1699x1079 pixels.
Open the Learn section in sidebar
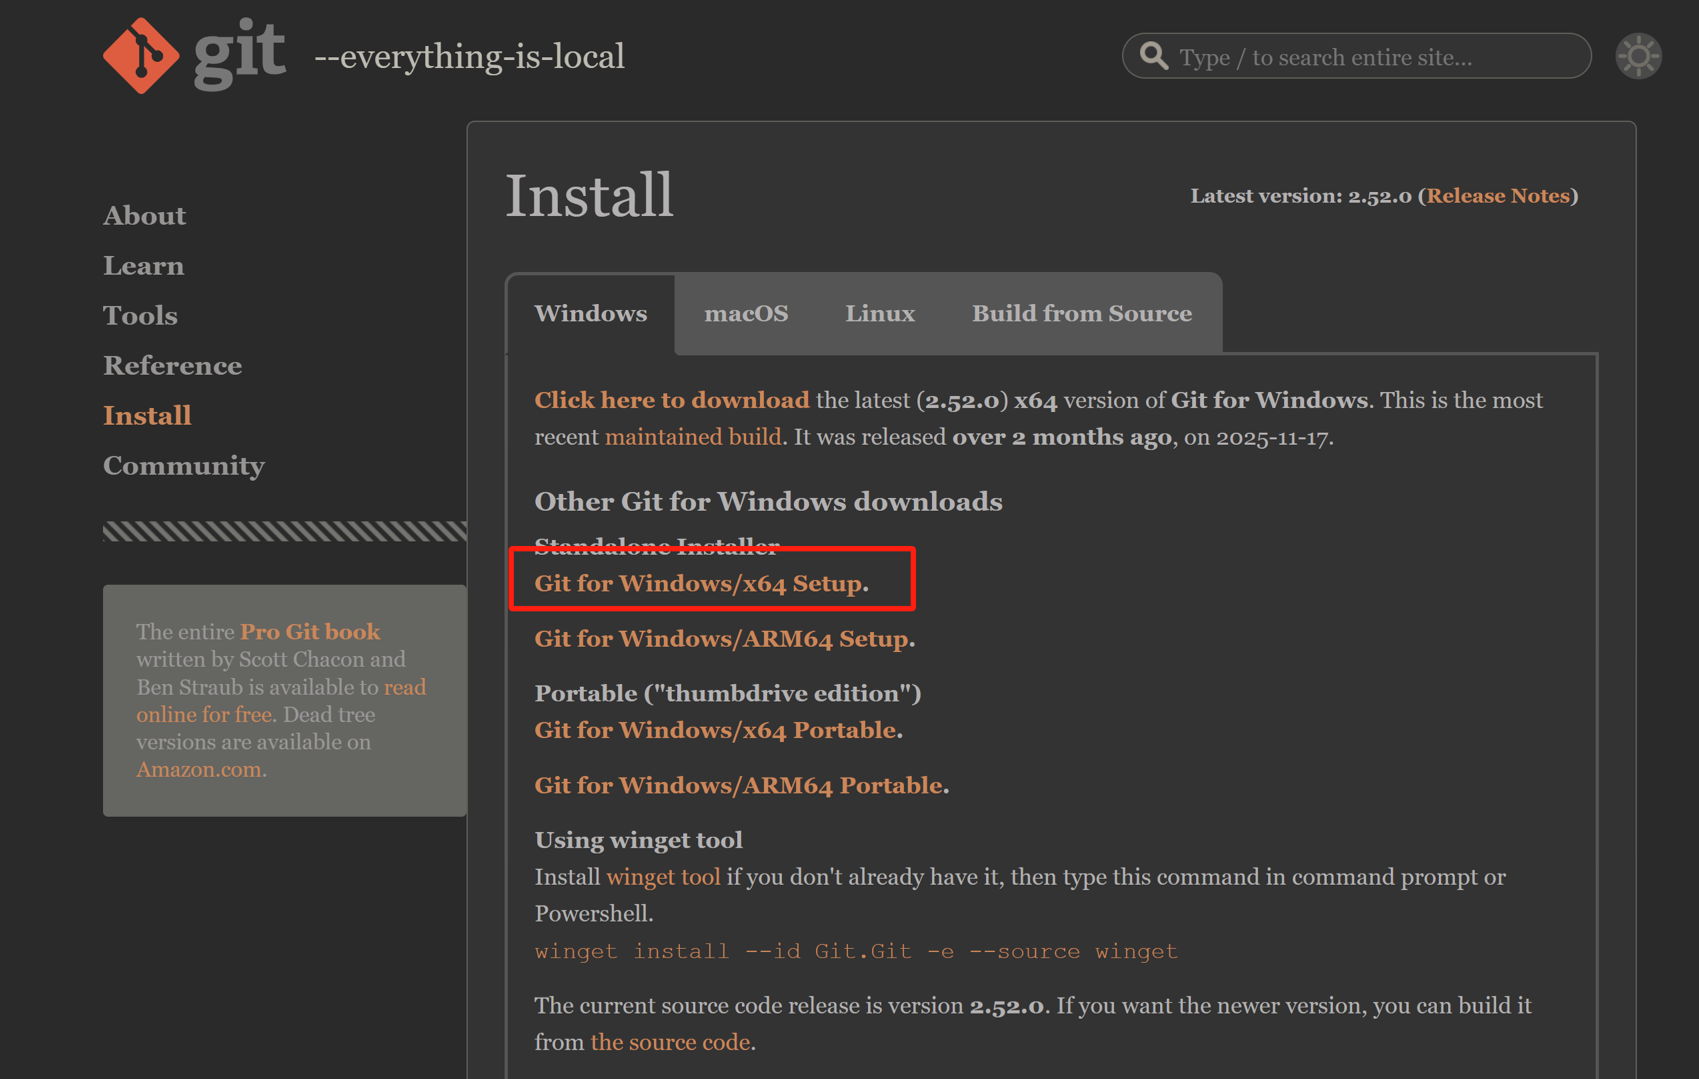pos(143,265)
